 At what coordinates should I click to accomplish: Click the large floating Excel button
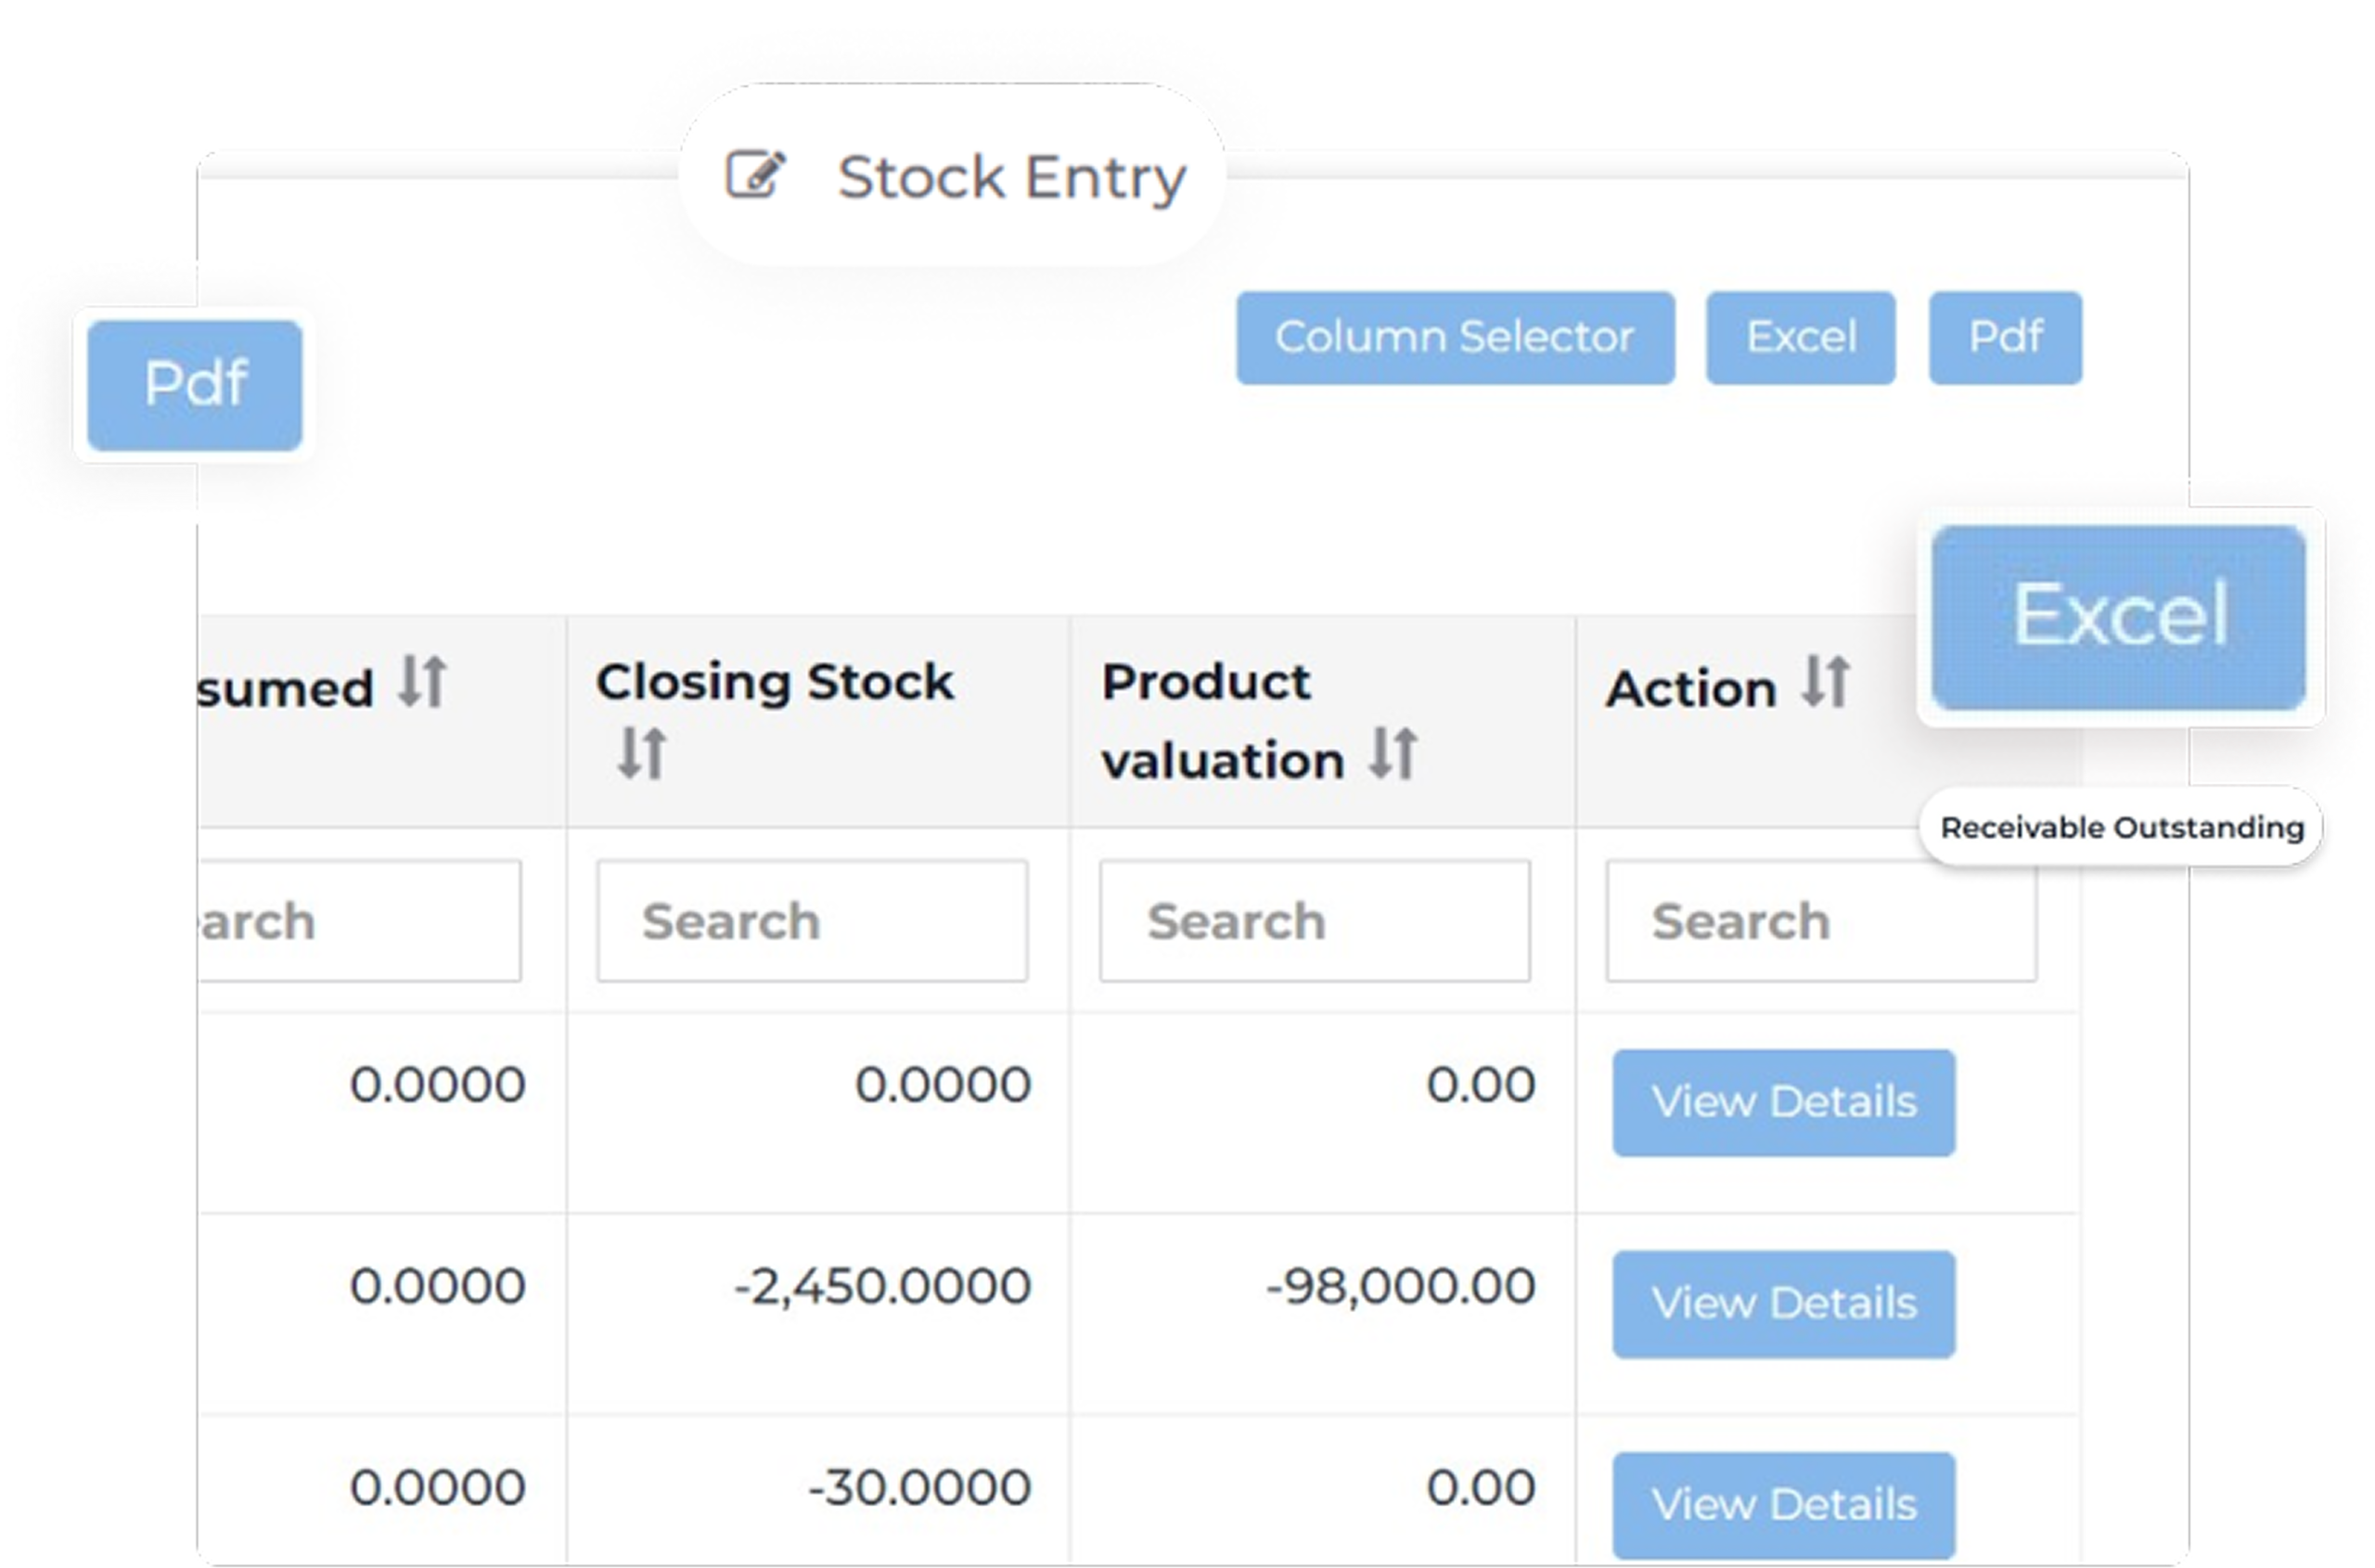pyautogui.click(x=2118, y=617)
